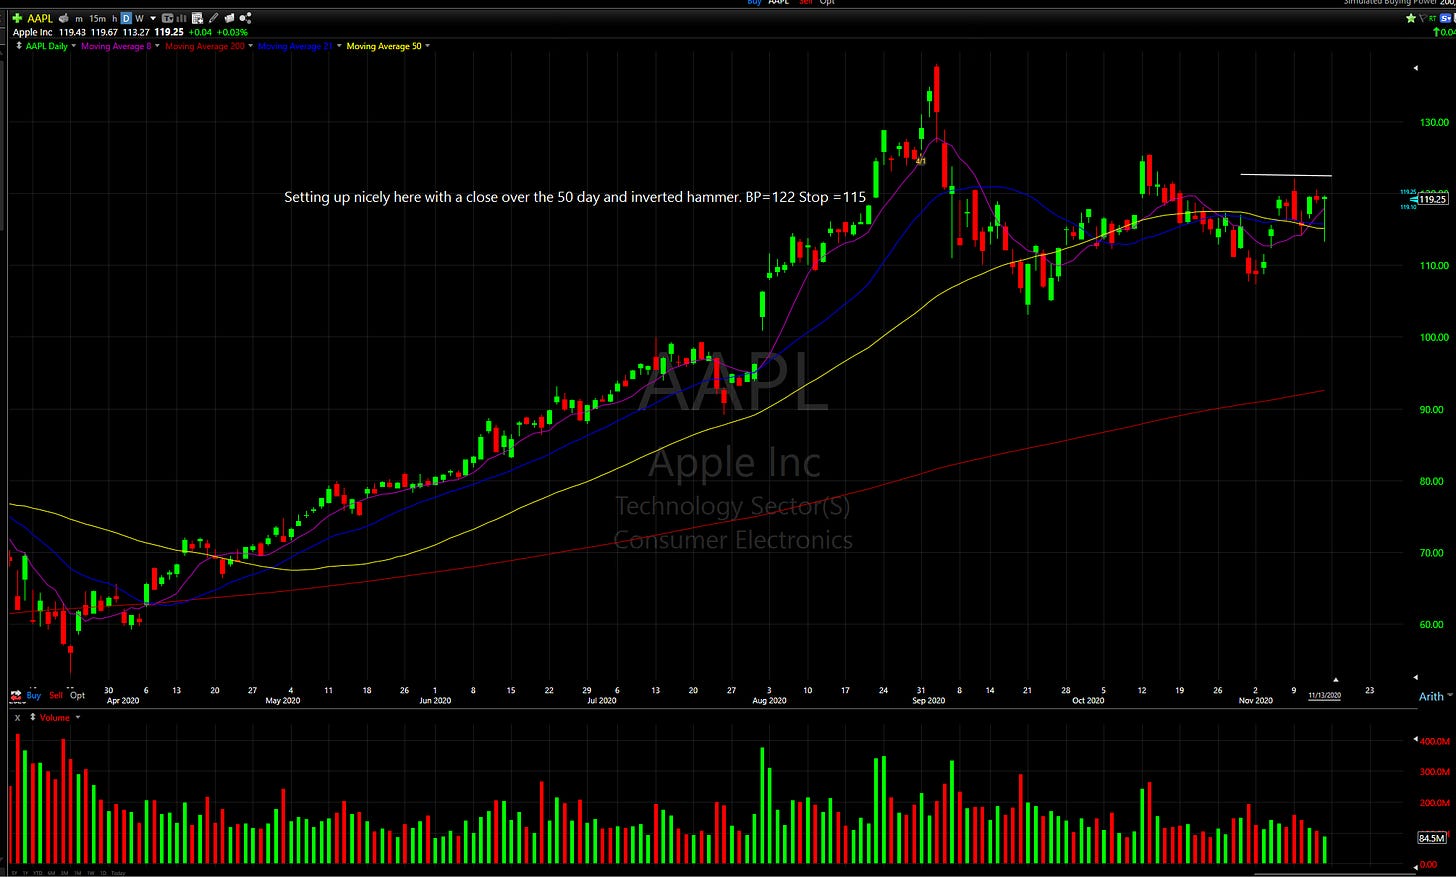Select the Today range at bottom left
Image resolution: width=1456 pixels, height=877 pixels.
(118, 873)
